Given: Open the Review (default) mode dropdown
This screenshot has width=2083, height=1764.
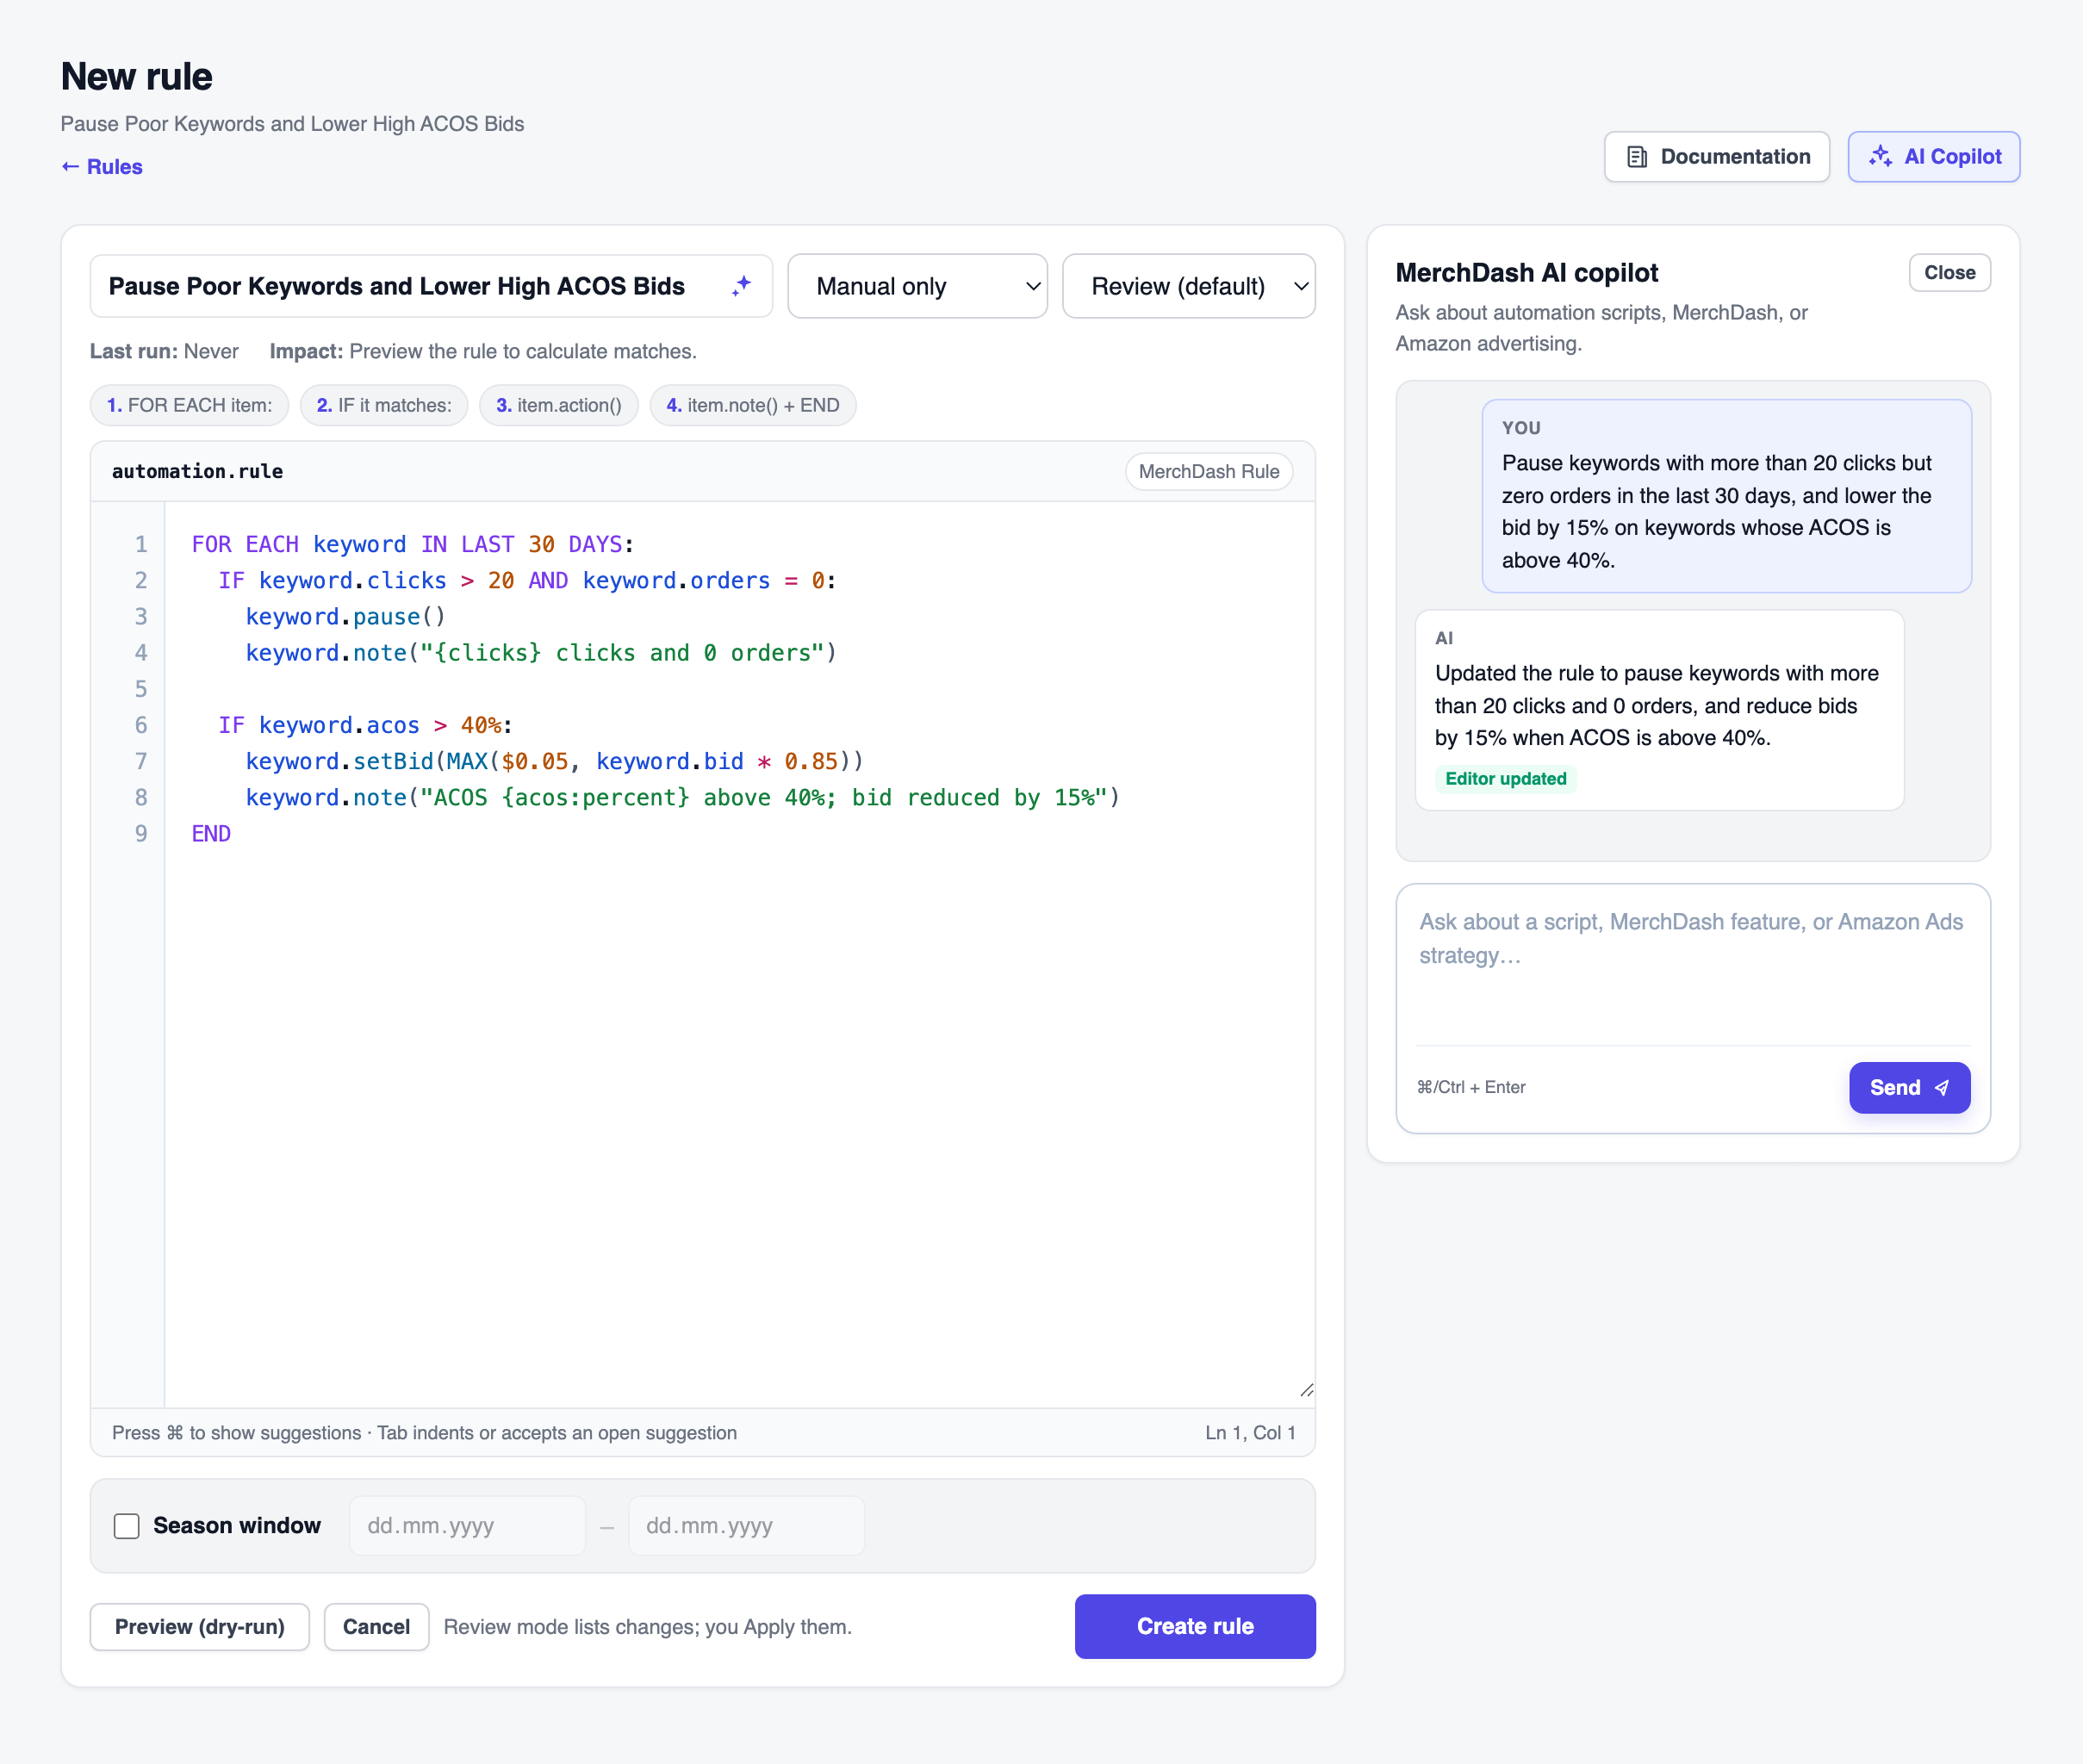Looking at the screenshot, I should (1188, 286).
